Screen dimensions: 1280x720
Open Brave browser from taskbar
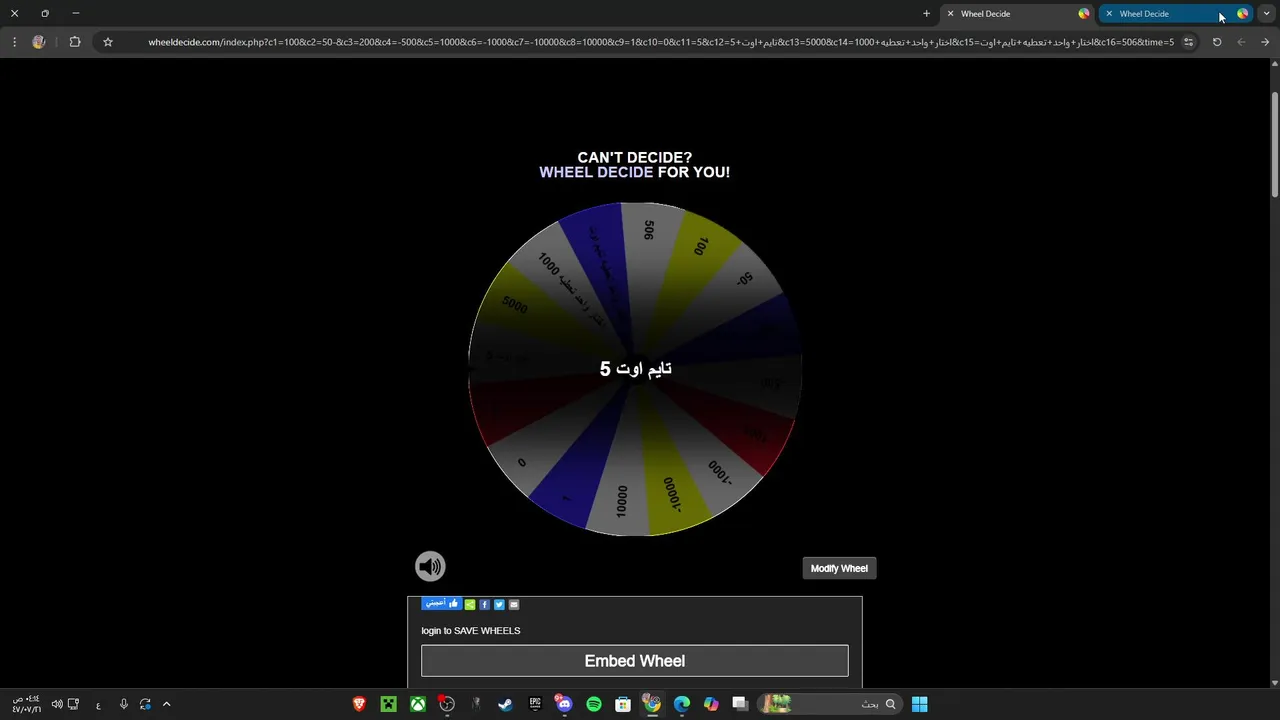click(359, 704)
